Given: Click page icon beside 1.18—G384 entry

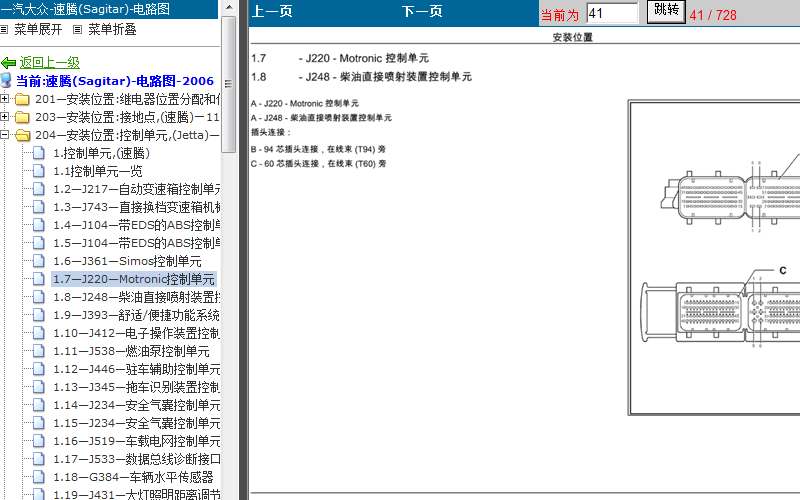Looking at the screenshot, I should [x=39, y=477].
